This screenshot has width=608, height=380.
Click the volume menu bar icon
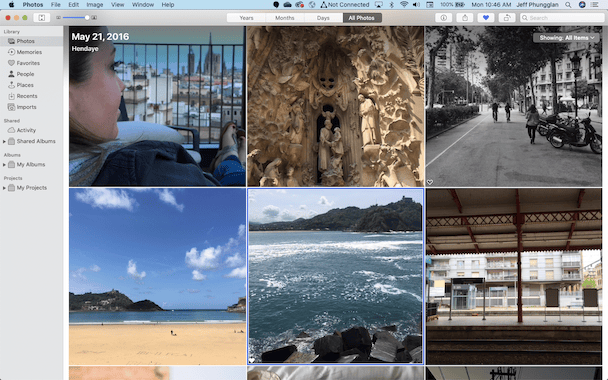click(416, 5)
